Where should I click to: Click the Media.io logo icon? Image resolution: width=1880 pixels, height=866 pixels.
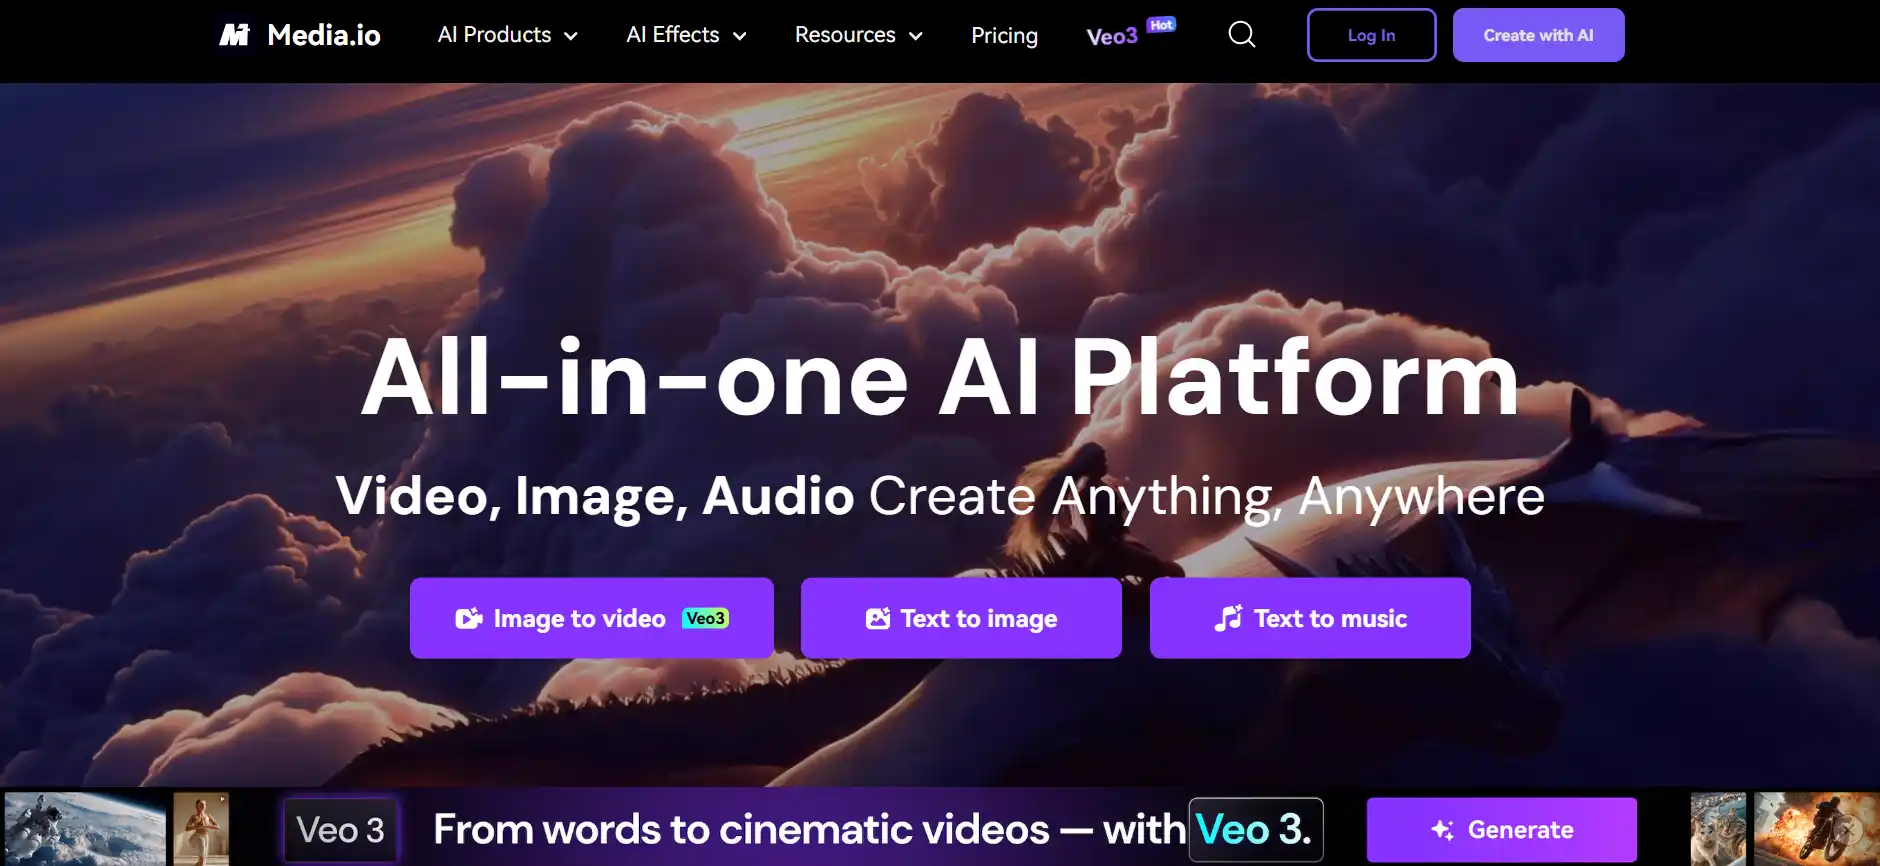235,35
